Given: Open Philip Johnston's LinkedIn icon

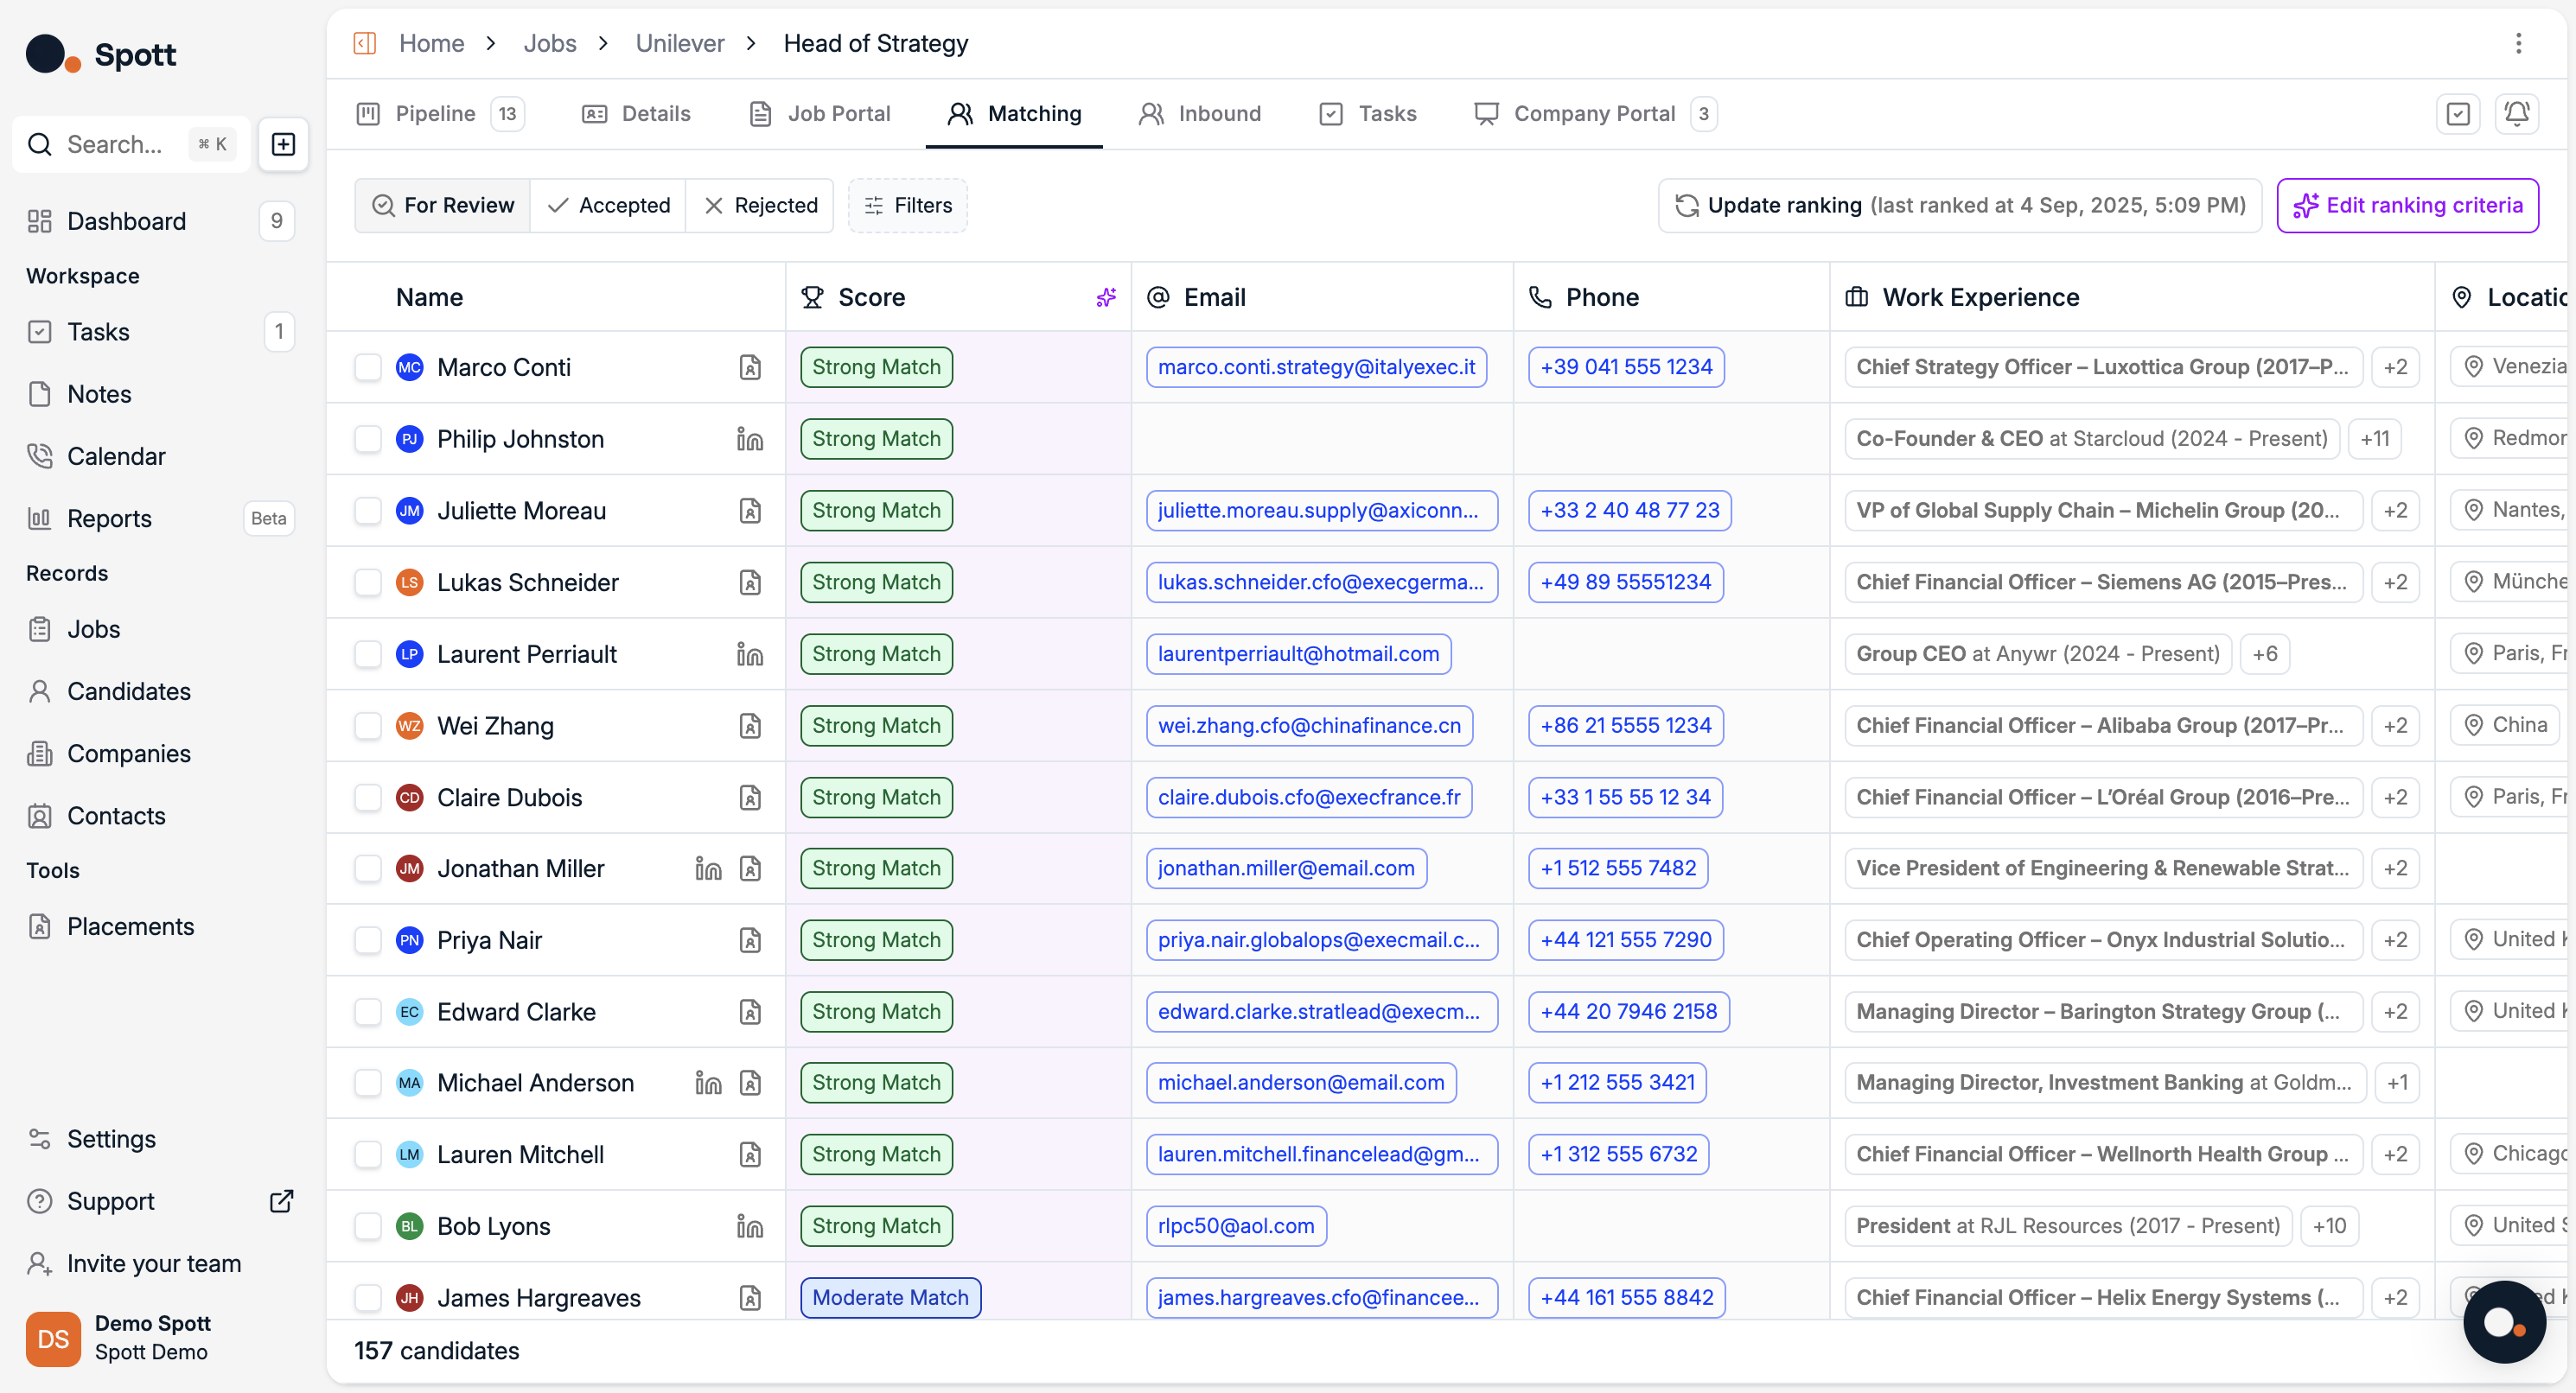Looking at the screenshot, I should tap(750, 439).
